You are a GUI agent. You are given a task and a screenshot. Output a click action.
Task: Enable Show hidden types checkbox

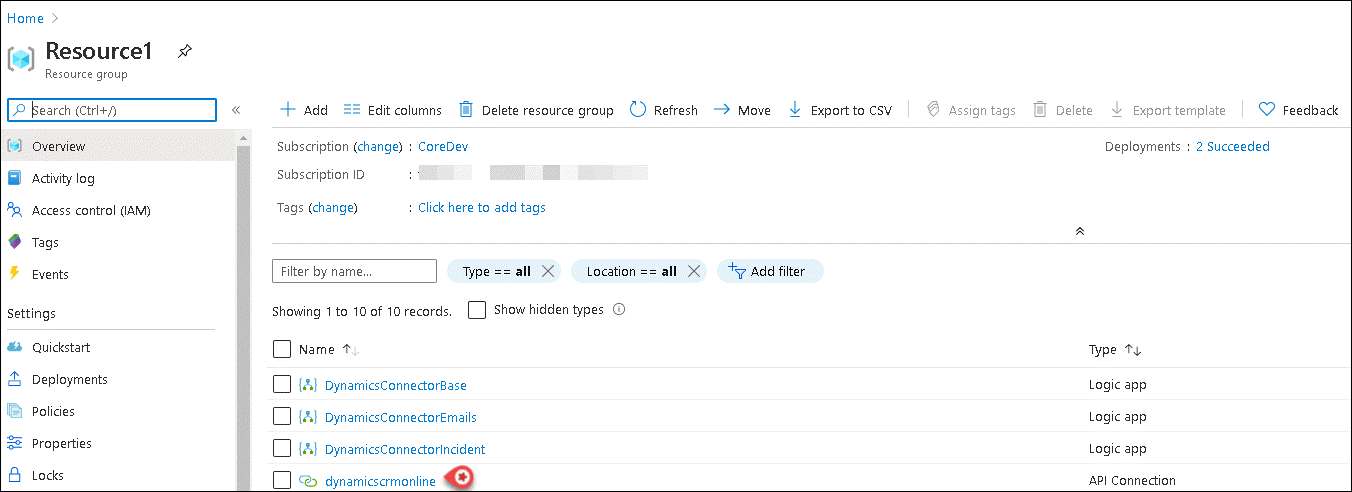coord(477,310)
